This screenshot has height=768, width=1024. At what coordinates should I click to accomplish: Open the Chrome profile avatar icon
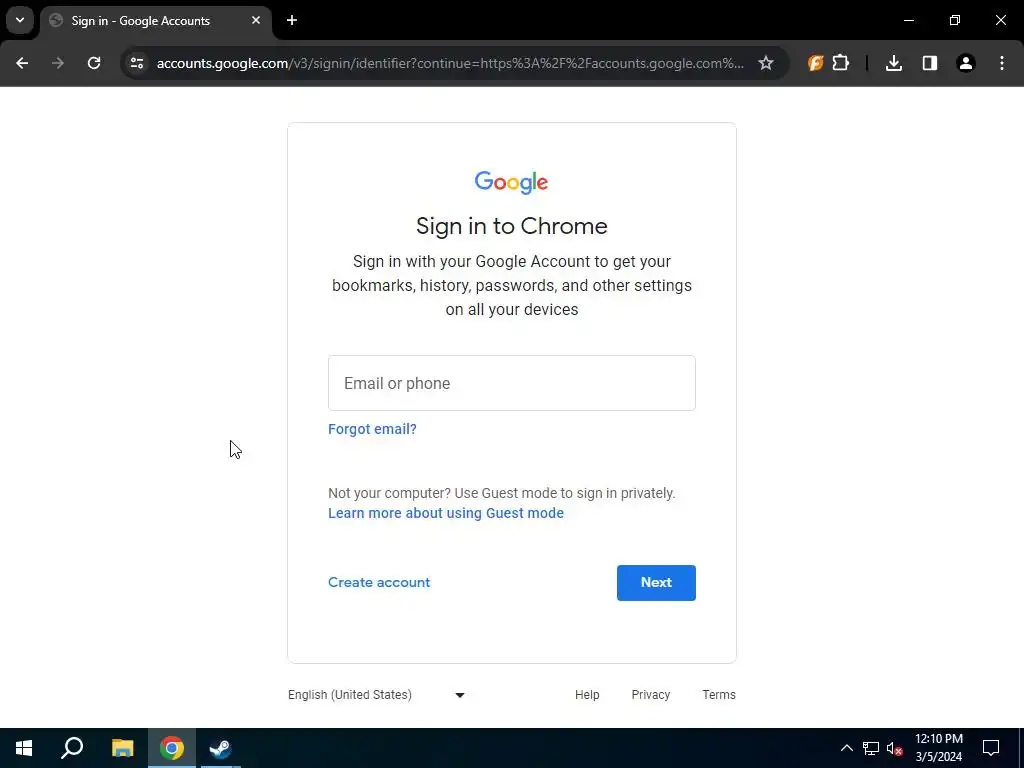click(965, 63)
